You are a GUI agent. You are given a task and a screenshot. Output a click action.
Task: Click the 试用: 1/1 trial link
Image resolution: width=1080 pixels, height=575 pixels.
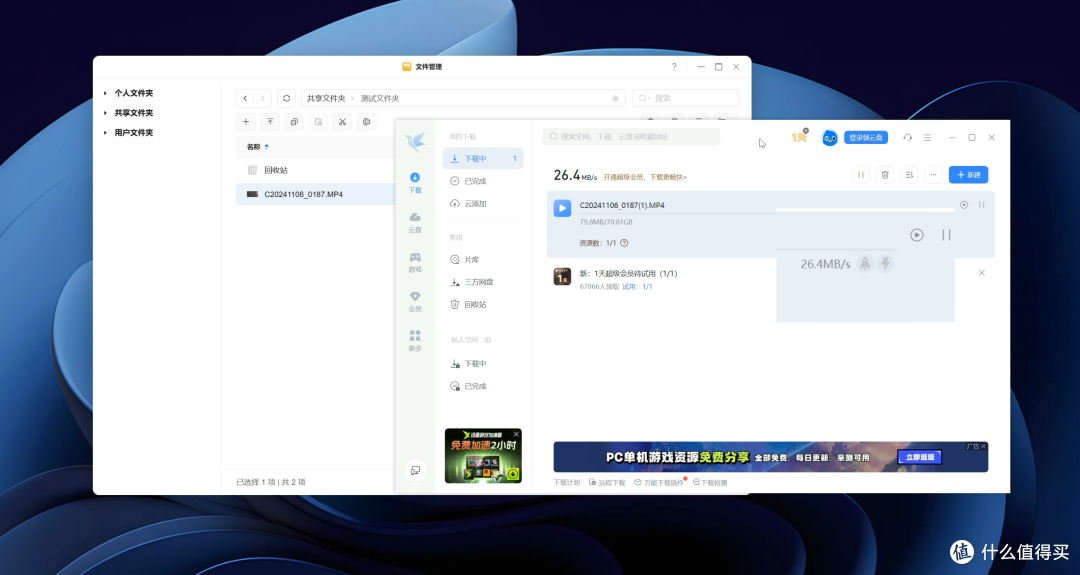pyautogui.click(x=637, y=286)
